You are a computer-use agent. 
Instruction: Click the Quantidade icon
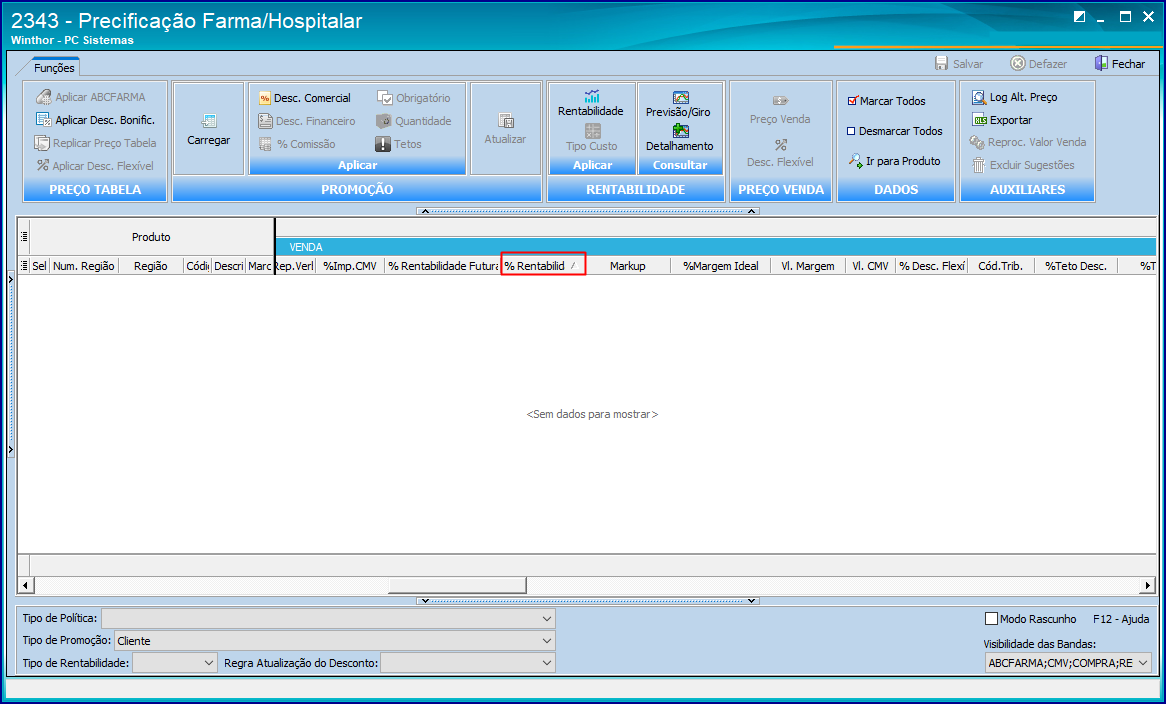(x=384, y=121)
